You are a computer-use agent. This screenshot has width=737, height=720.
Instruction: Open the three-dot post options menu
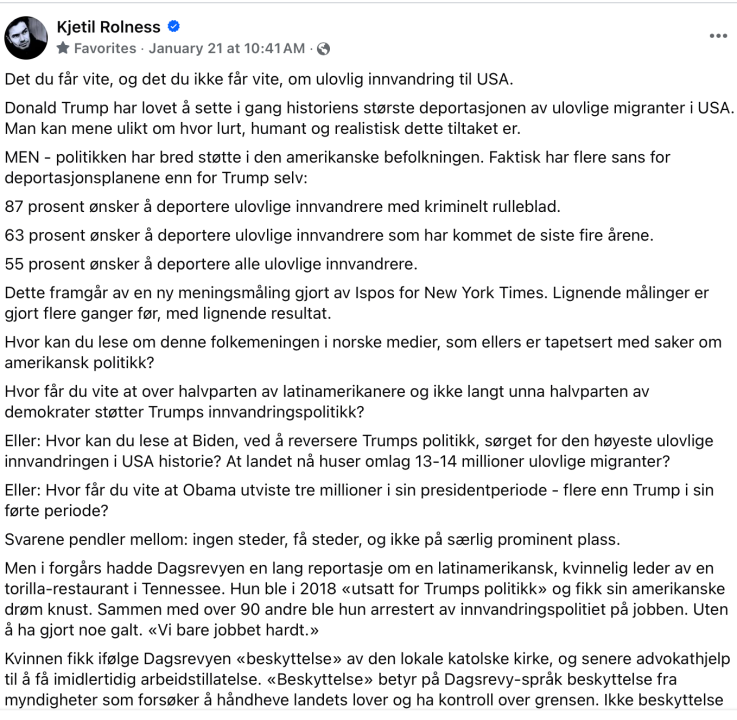(x=717, y=36)
